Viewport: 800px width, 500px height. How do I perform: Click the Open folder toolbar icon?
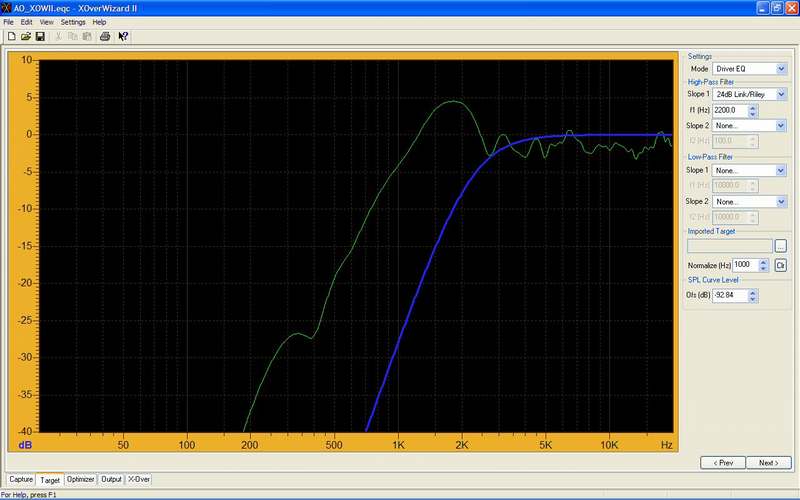(26, 36)
